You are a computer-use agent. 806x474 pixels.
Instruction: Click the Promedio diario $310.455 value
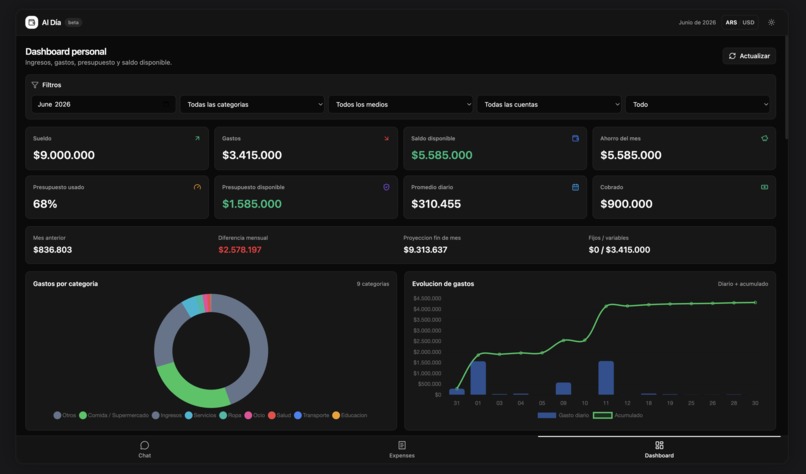436,204
